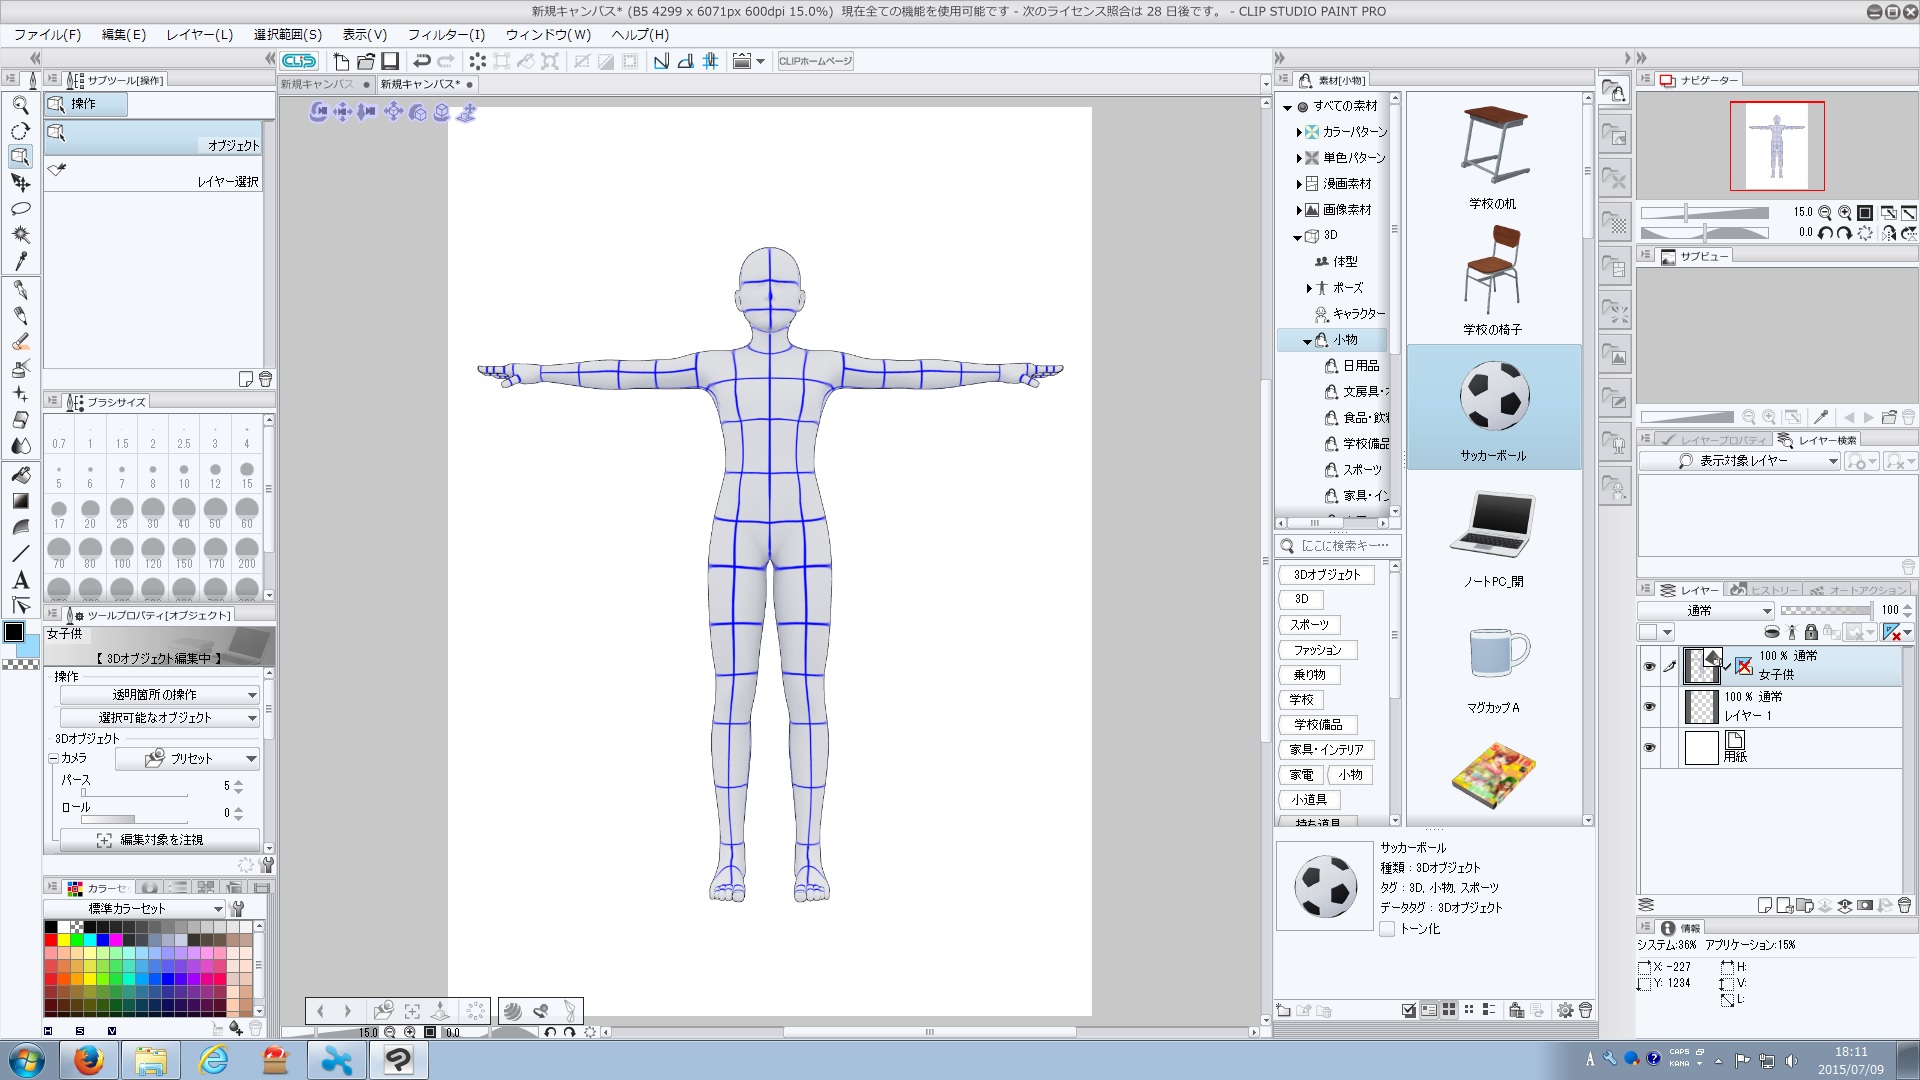Select the Eyedropper tool

pos(20,261)
